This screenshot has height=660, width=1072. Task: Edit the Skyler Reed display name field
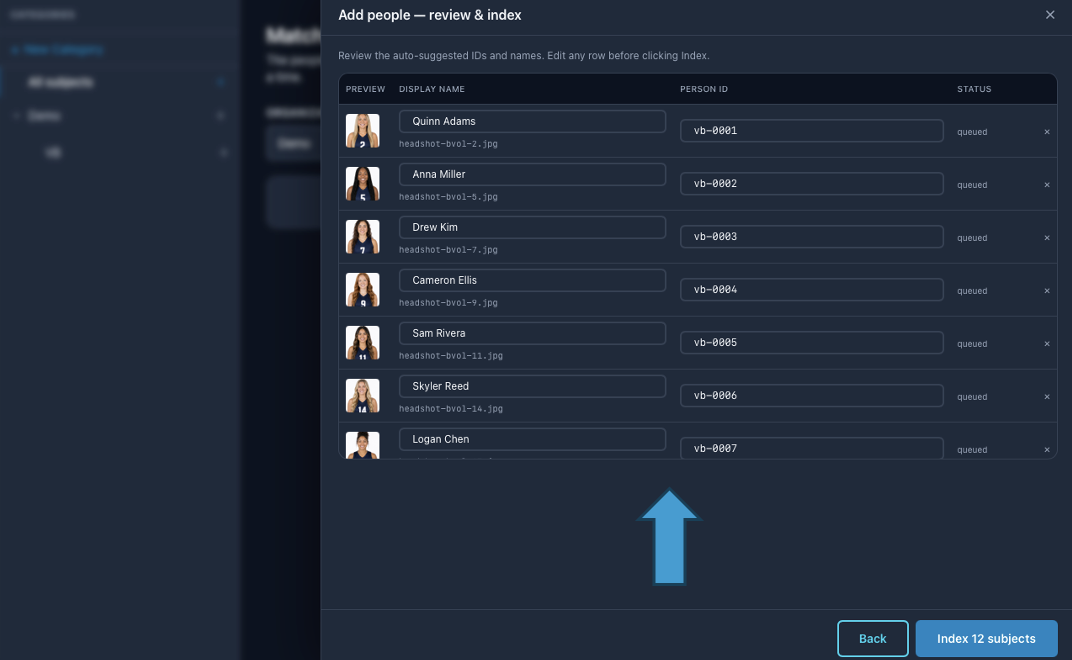click(x=532, y=386)
